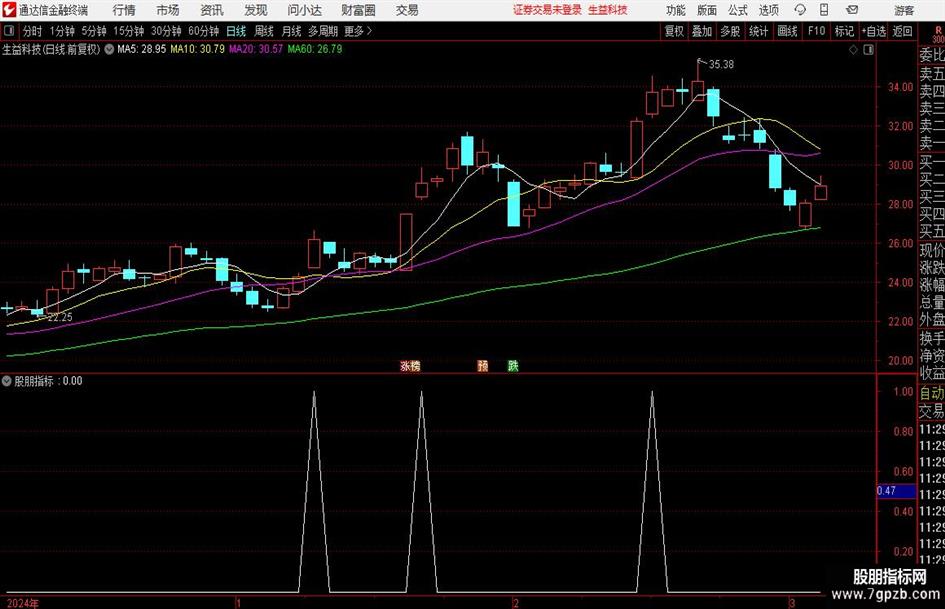Switch to the 月线 monthly chart

(x=292, y=31)
